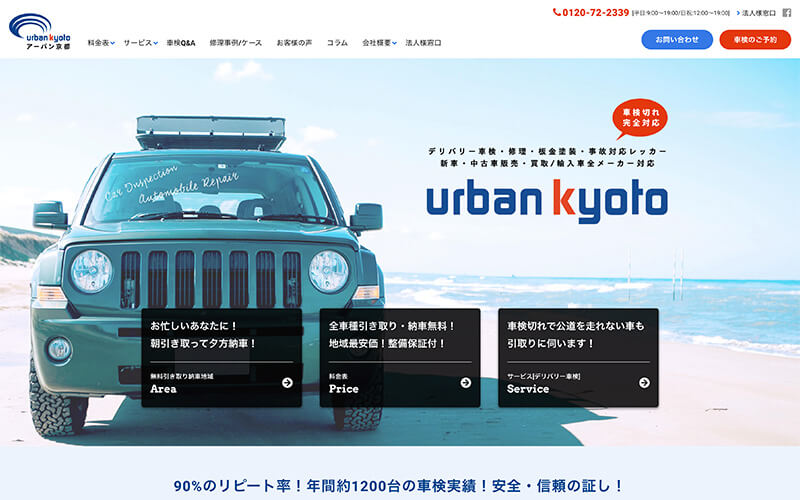Image resolution: width=800 pixels, height=500 pixels.
Task: Click the urban kyoto header logo
Action: [x=40, y=31]
